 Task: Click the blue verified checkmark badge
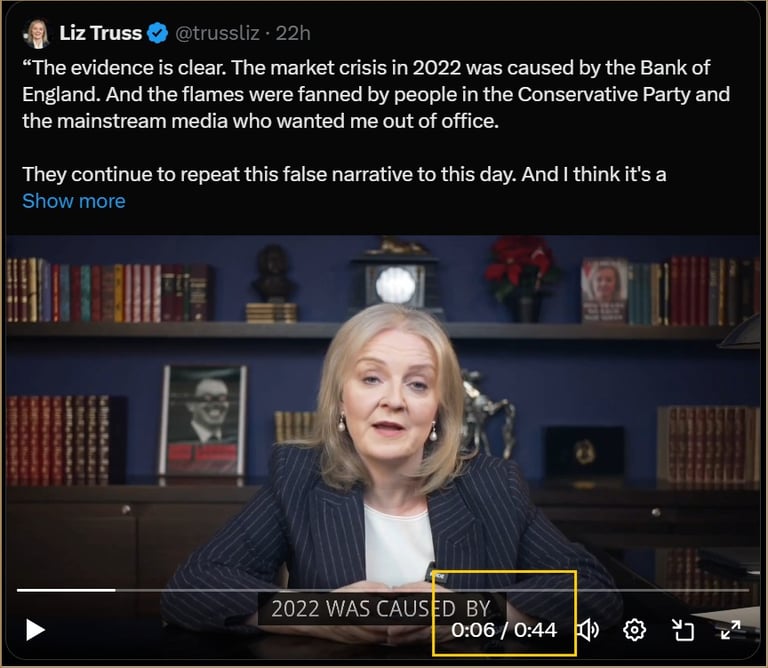coord(157,33)
